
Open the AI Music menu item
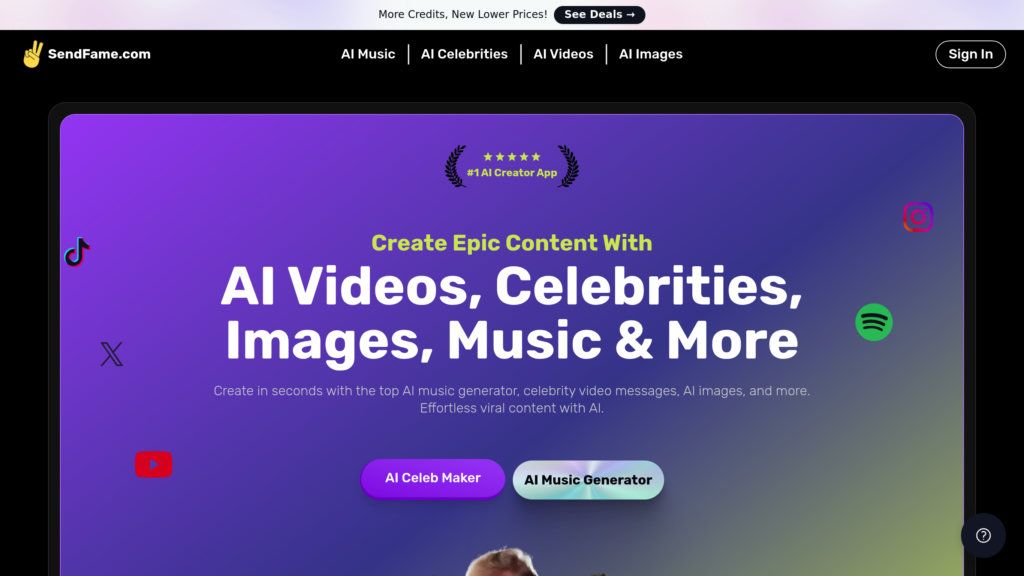[x=368, y=54]
